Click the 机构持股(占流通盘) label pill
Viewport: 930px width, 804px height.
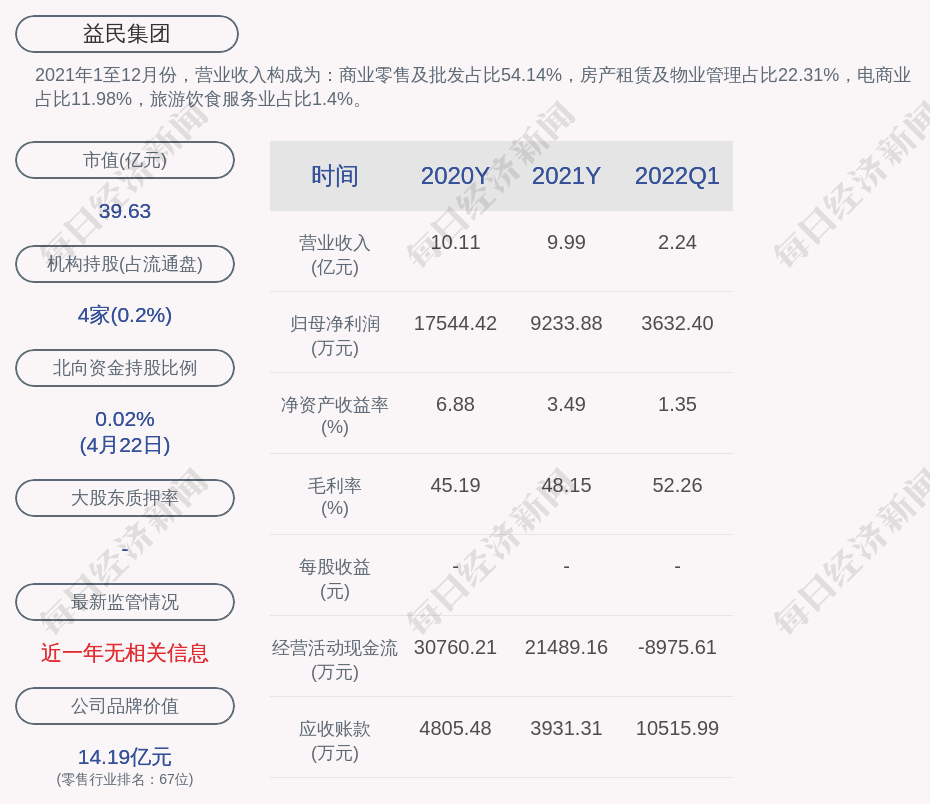coord(125,264)
